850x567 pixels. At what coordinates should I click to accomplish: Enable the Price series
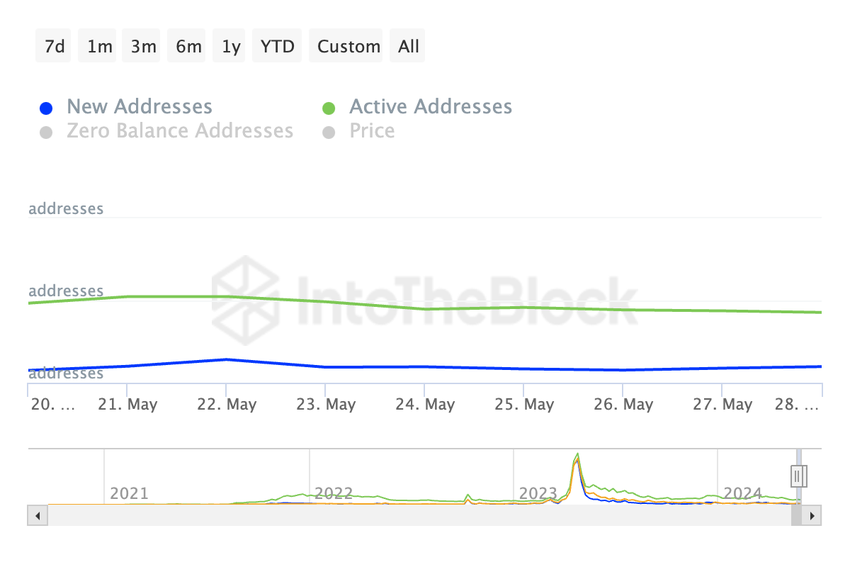tap(371, 131)
